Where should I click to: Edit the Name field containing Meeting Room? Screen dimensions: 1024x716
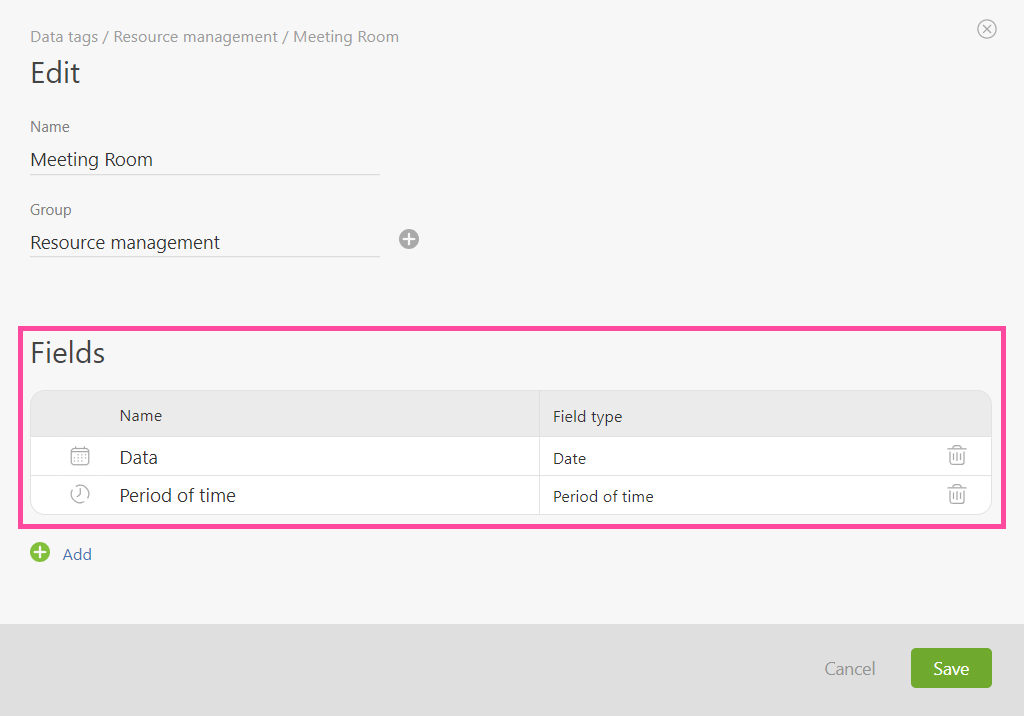205,160
